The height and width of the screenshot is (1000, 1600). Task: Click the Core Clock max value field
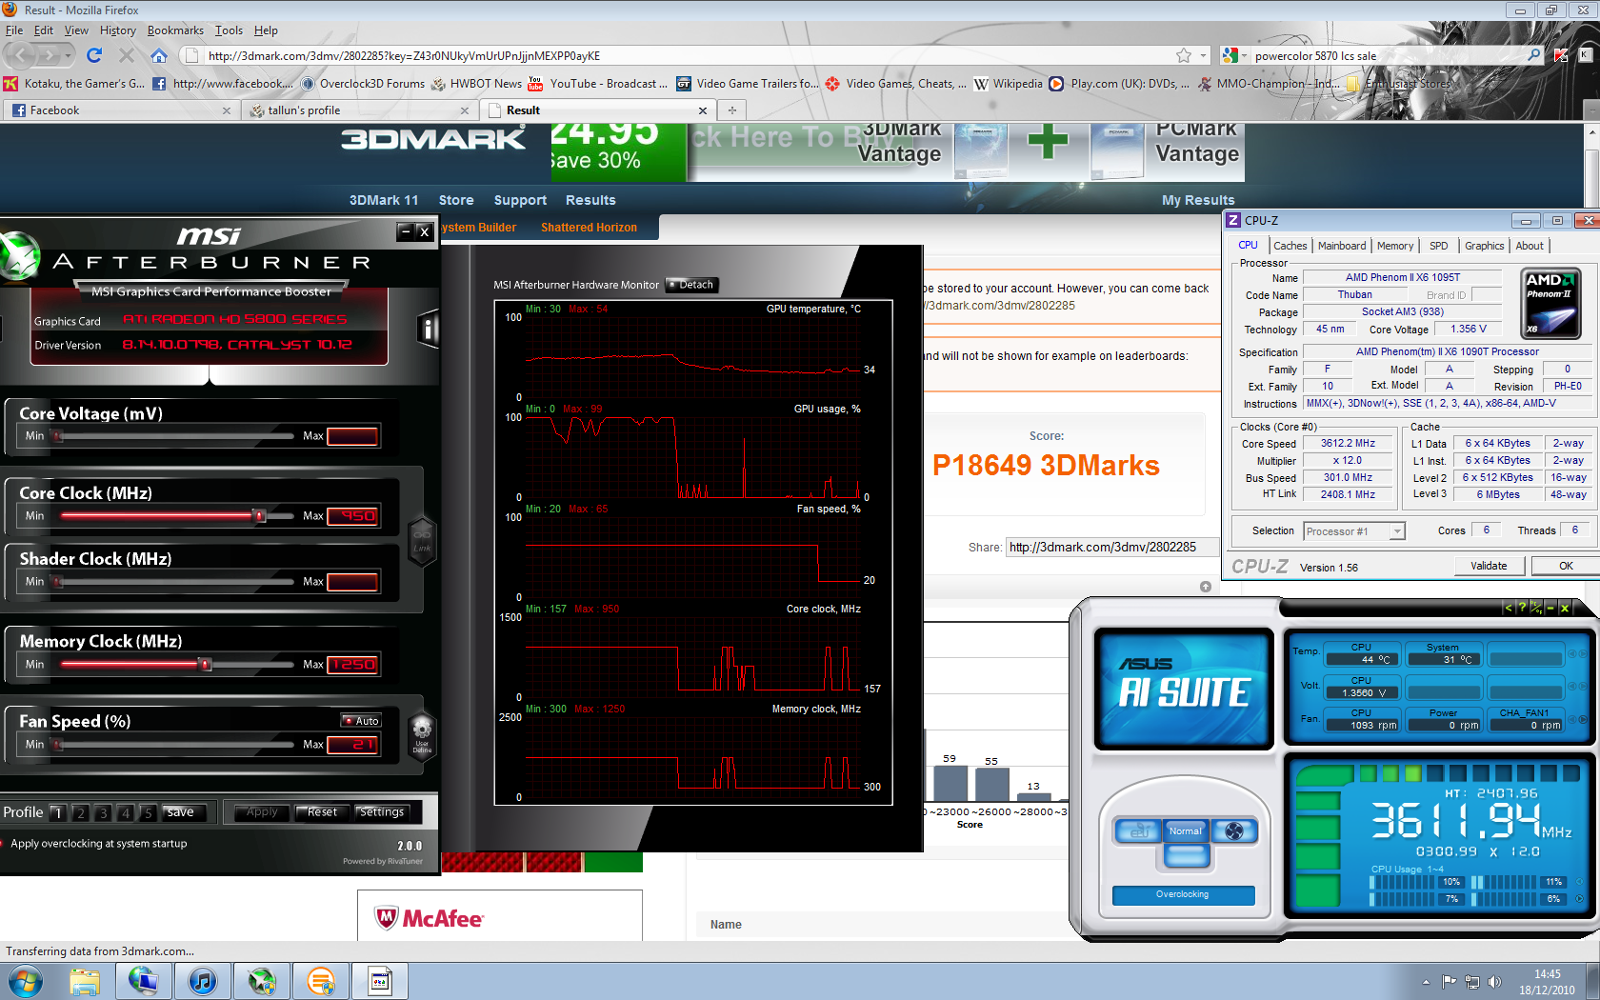(352, 516)
